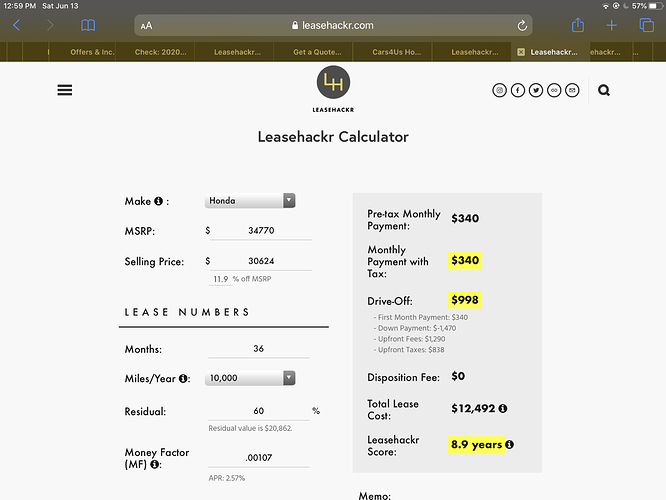Click the Disposition Fee $0 value
Image resolution: width=666 pixels, height=500 pixels.
(x=458, y=376)
